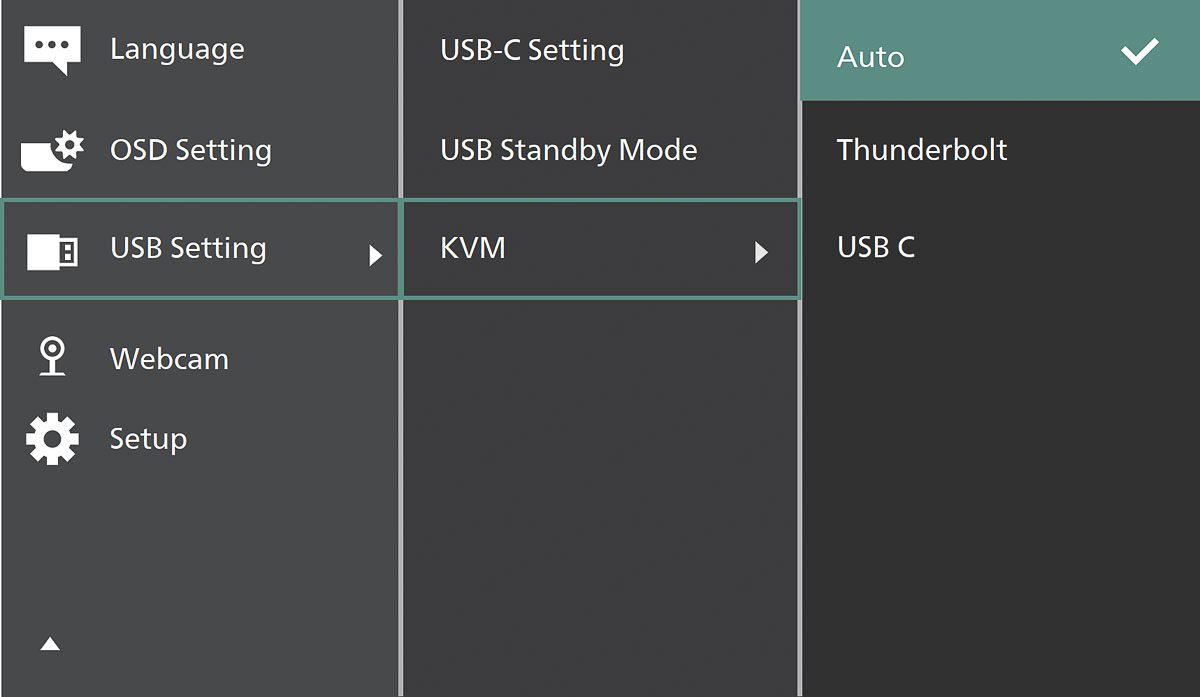Click the OSD Setting gear-screen icon
The image size is (1200, 697).
tap(53, 151)
